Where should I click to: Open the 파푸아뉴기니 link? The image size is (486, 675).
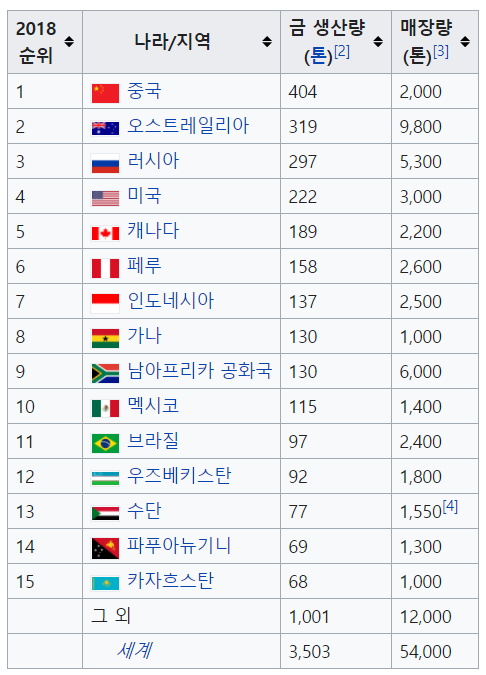click(179, 545)
